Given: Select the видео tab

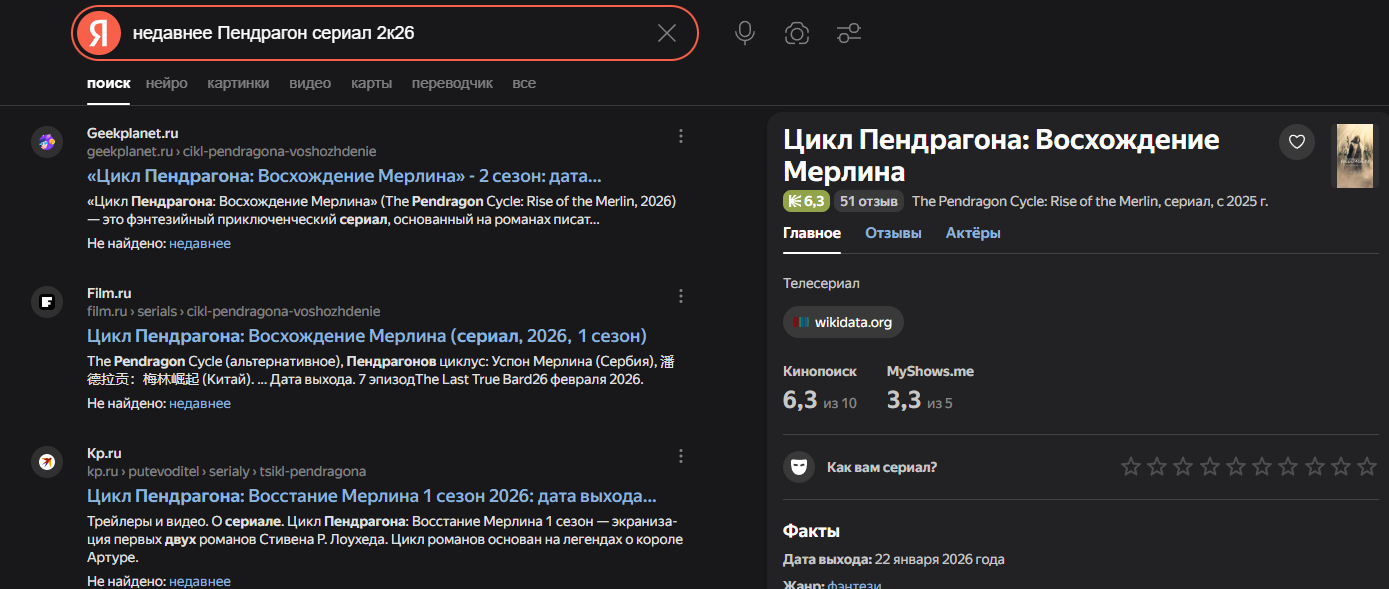Looking at the screenshot, I should tap(310, 83).
